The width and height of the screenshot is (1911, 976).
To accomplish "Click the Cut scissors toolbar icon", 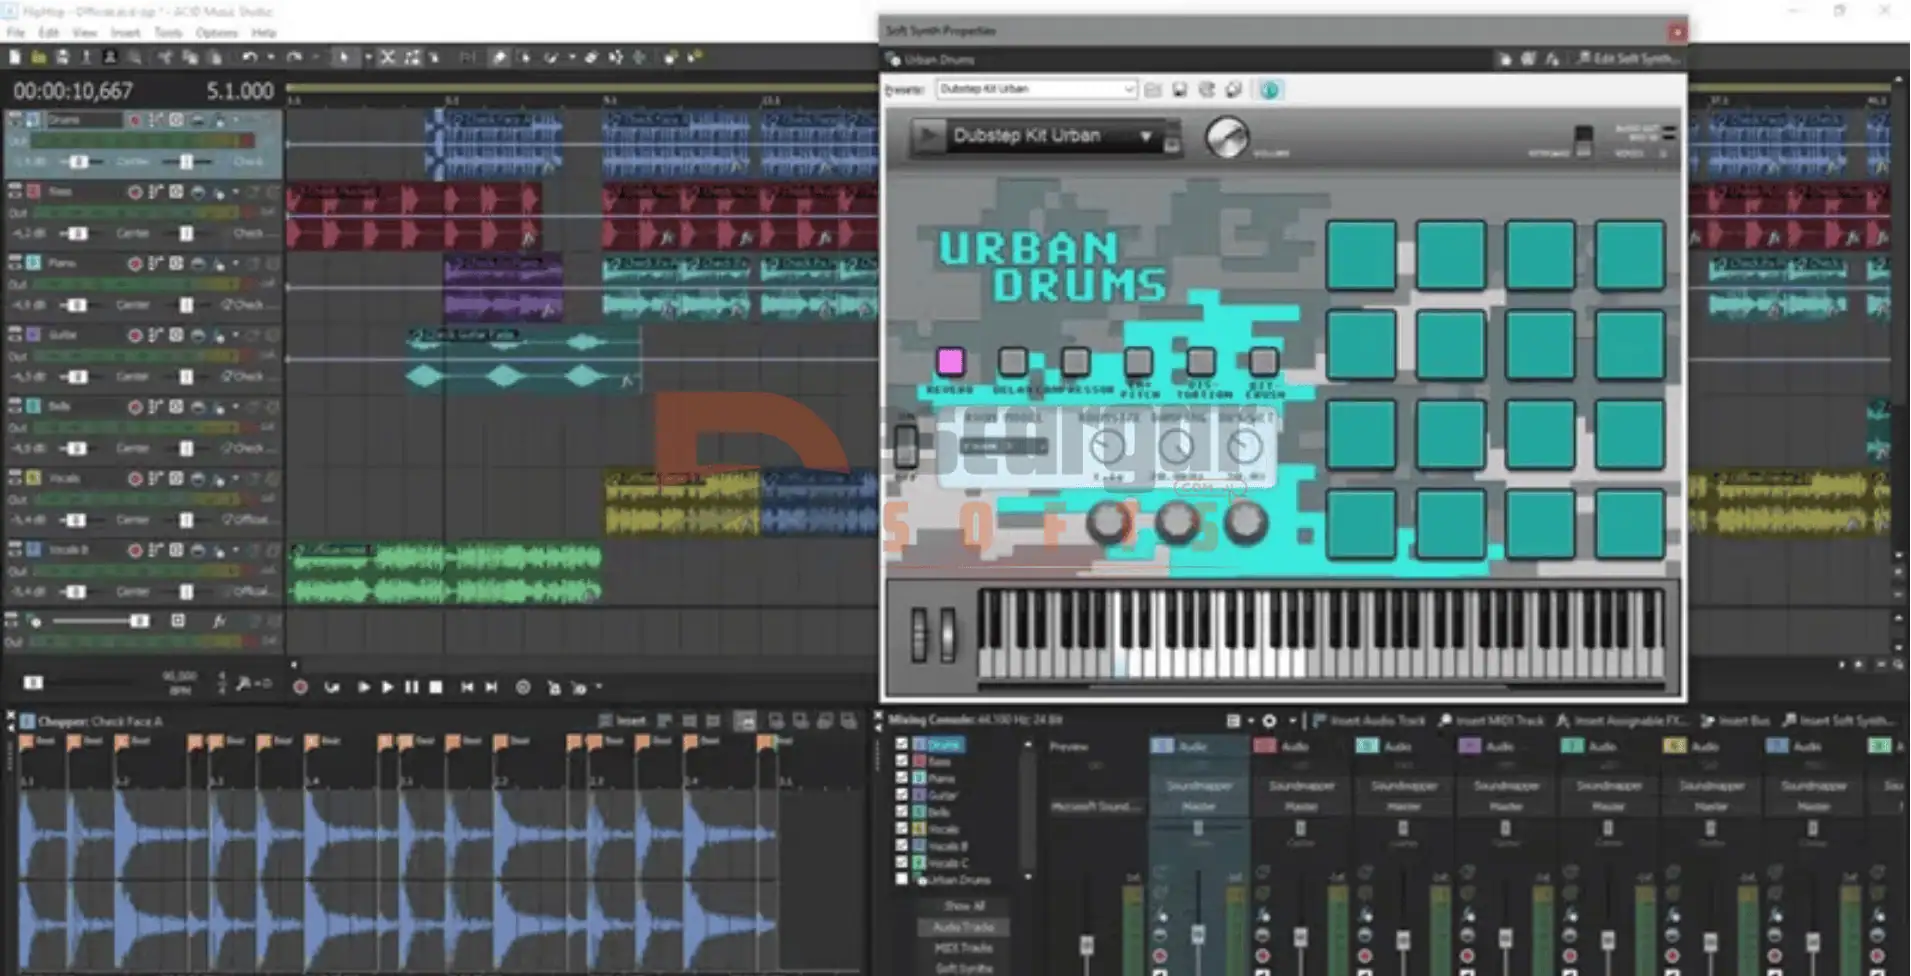I will [x=165, y=58].
